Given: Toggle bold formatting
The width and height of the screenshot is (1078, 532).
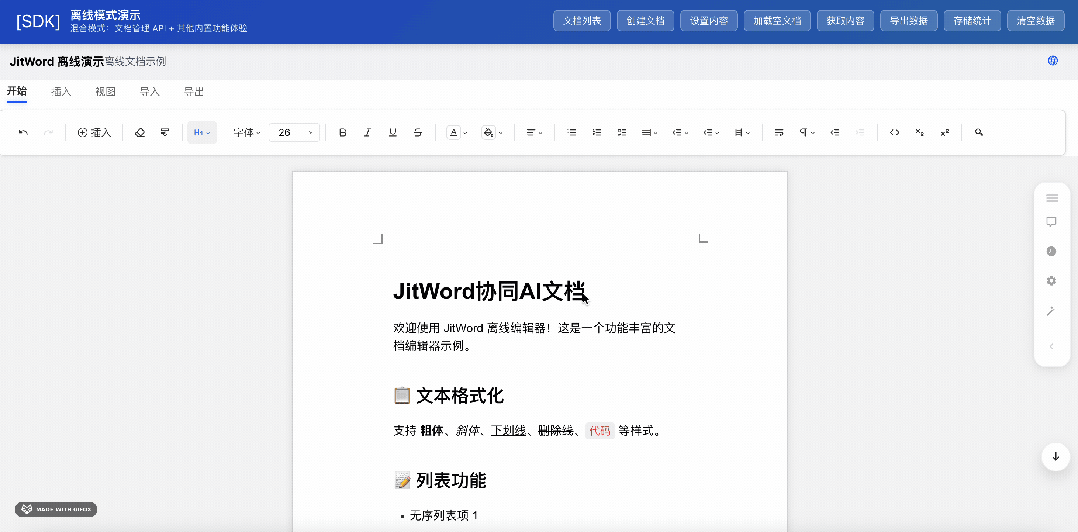Looking at the screenshot, I should tap(343, 133).
